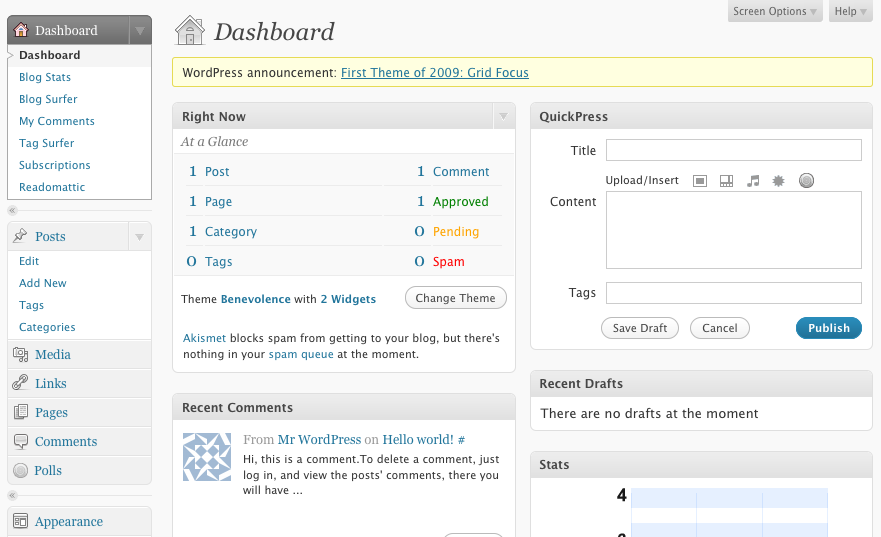Click the Pages icon in sidebar
881x537 pixels.
(20, 412)
